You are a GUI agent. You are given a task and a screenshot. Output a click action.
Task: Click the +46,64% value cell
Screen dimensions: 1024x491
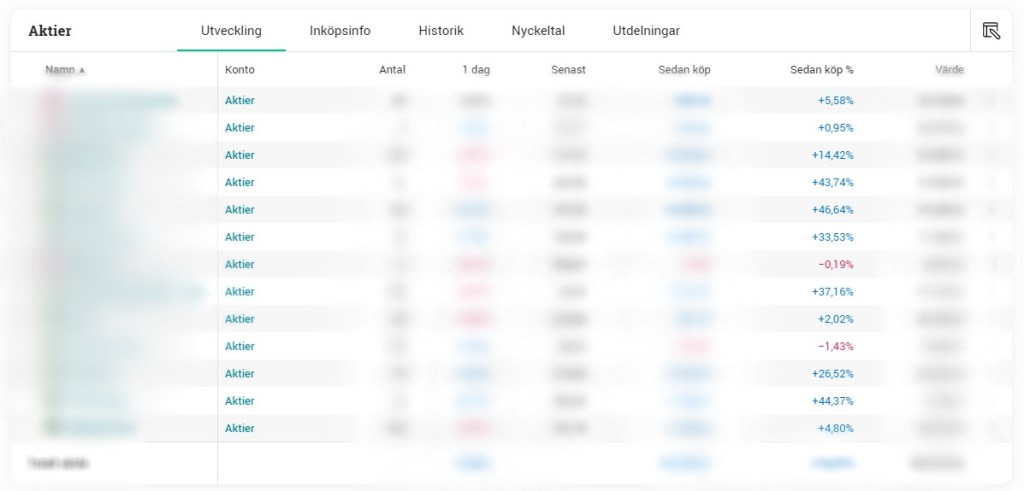pyautogui.click(x=834, y=210)
